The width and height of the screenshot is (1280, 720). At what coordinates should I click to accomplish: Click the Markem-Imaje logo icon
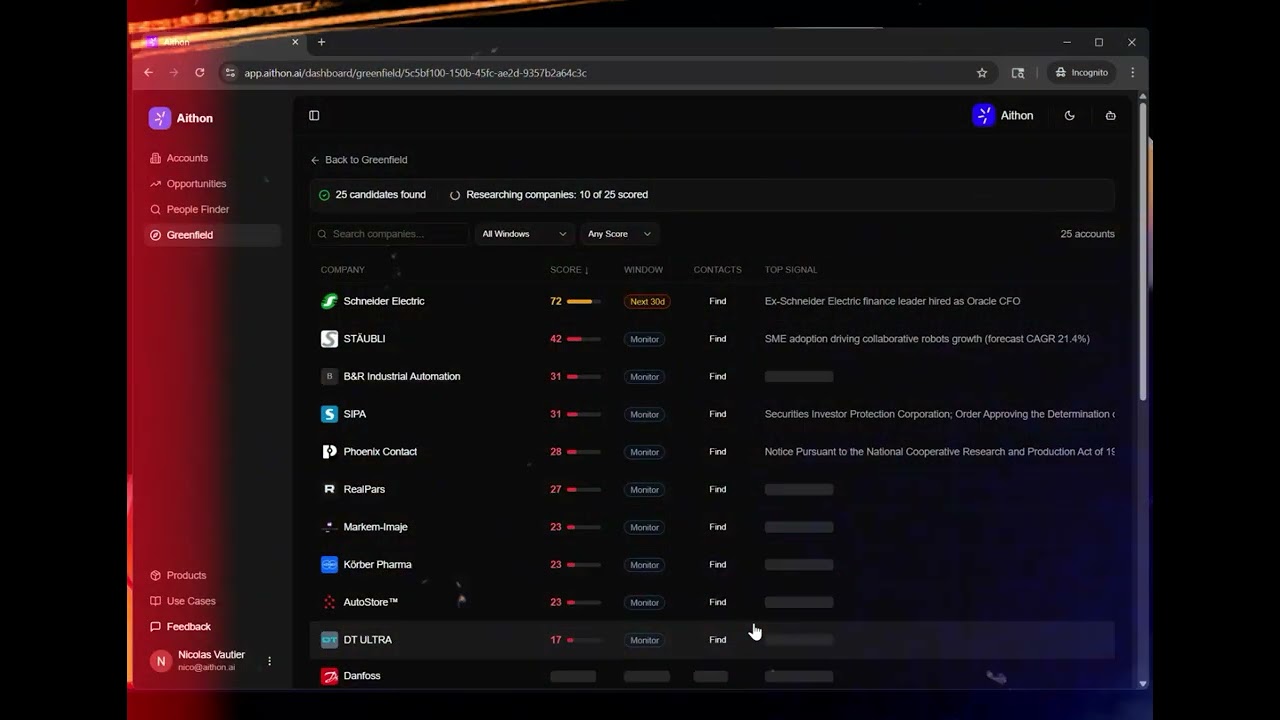(329, 527)
